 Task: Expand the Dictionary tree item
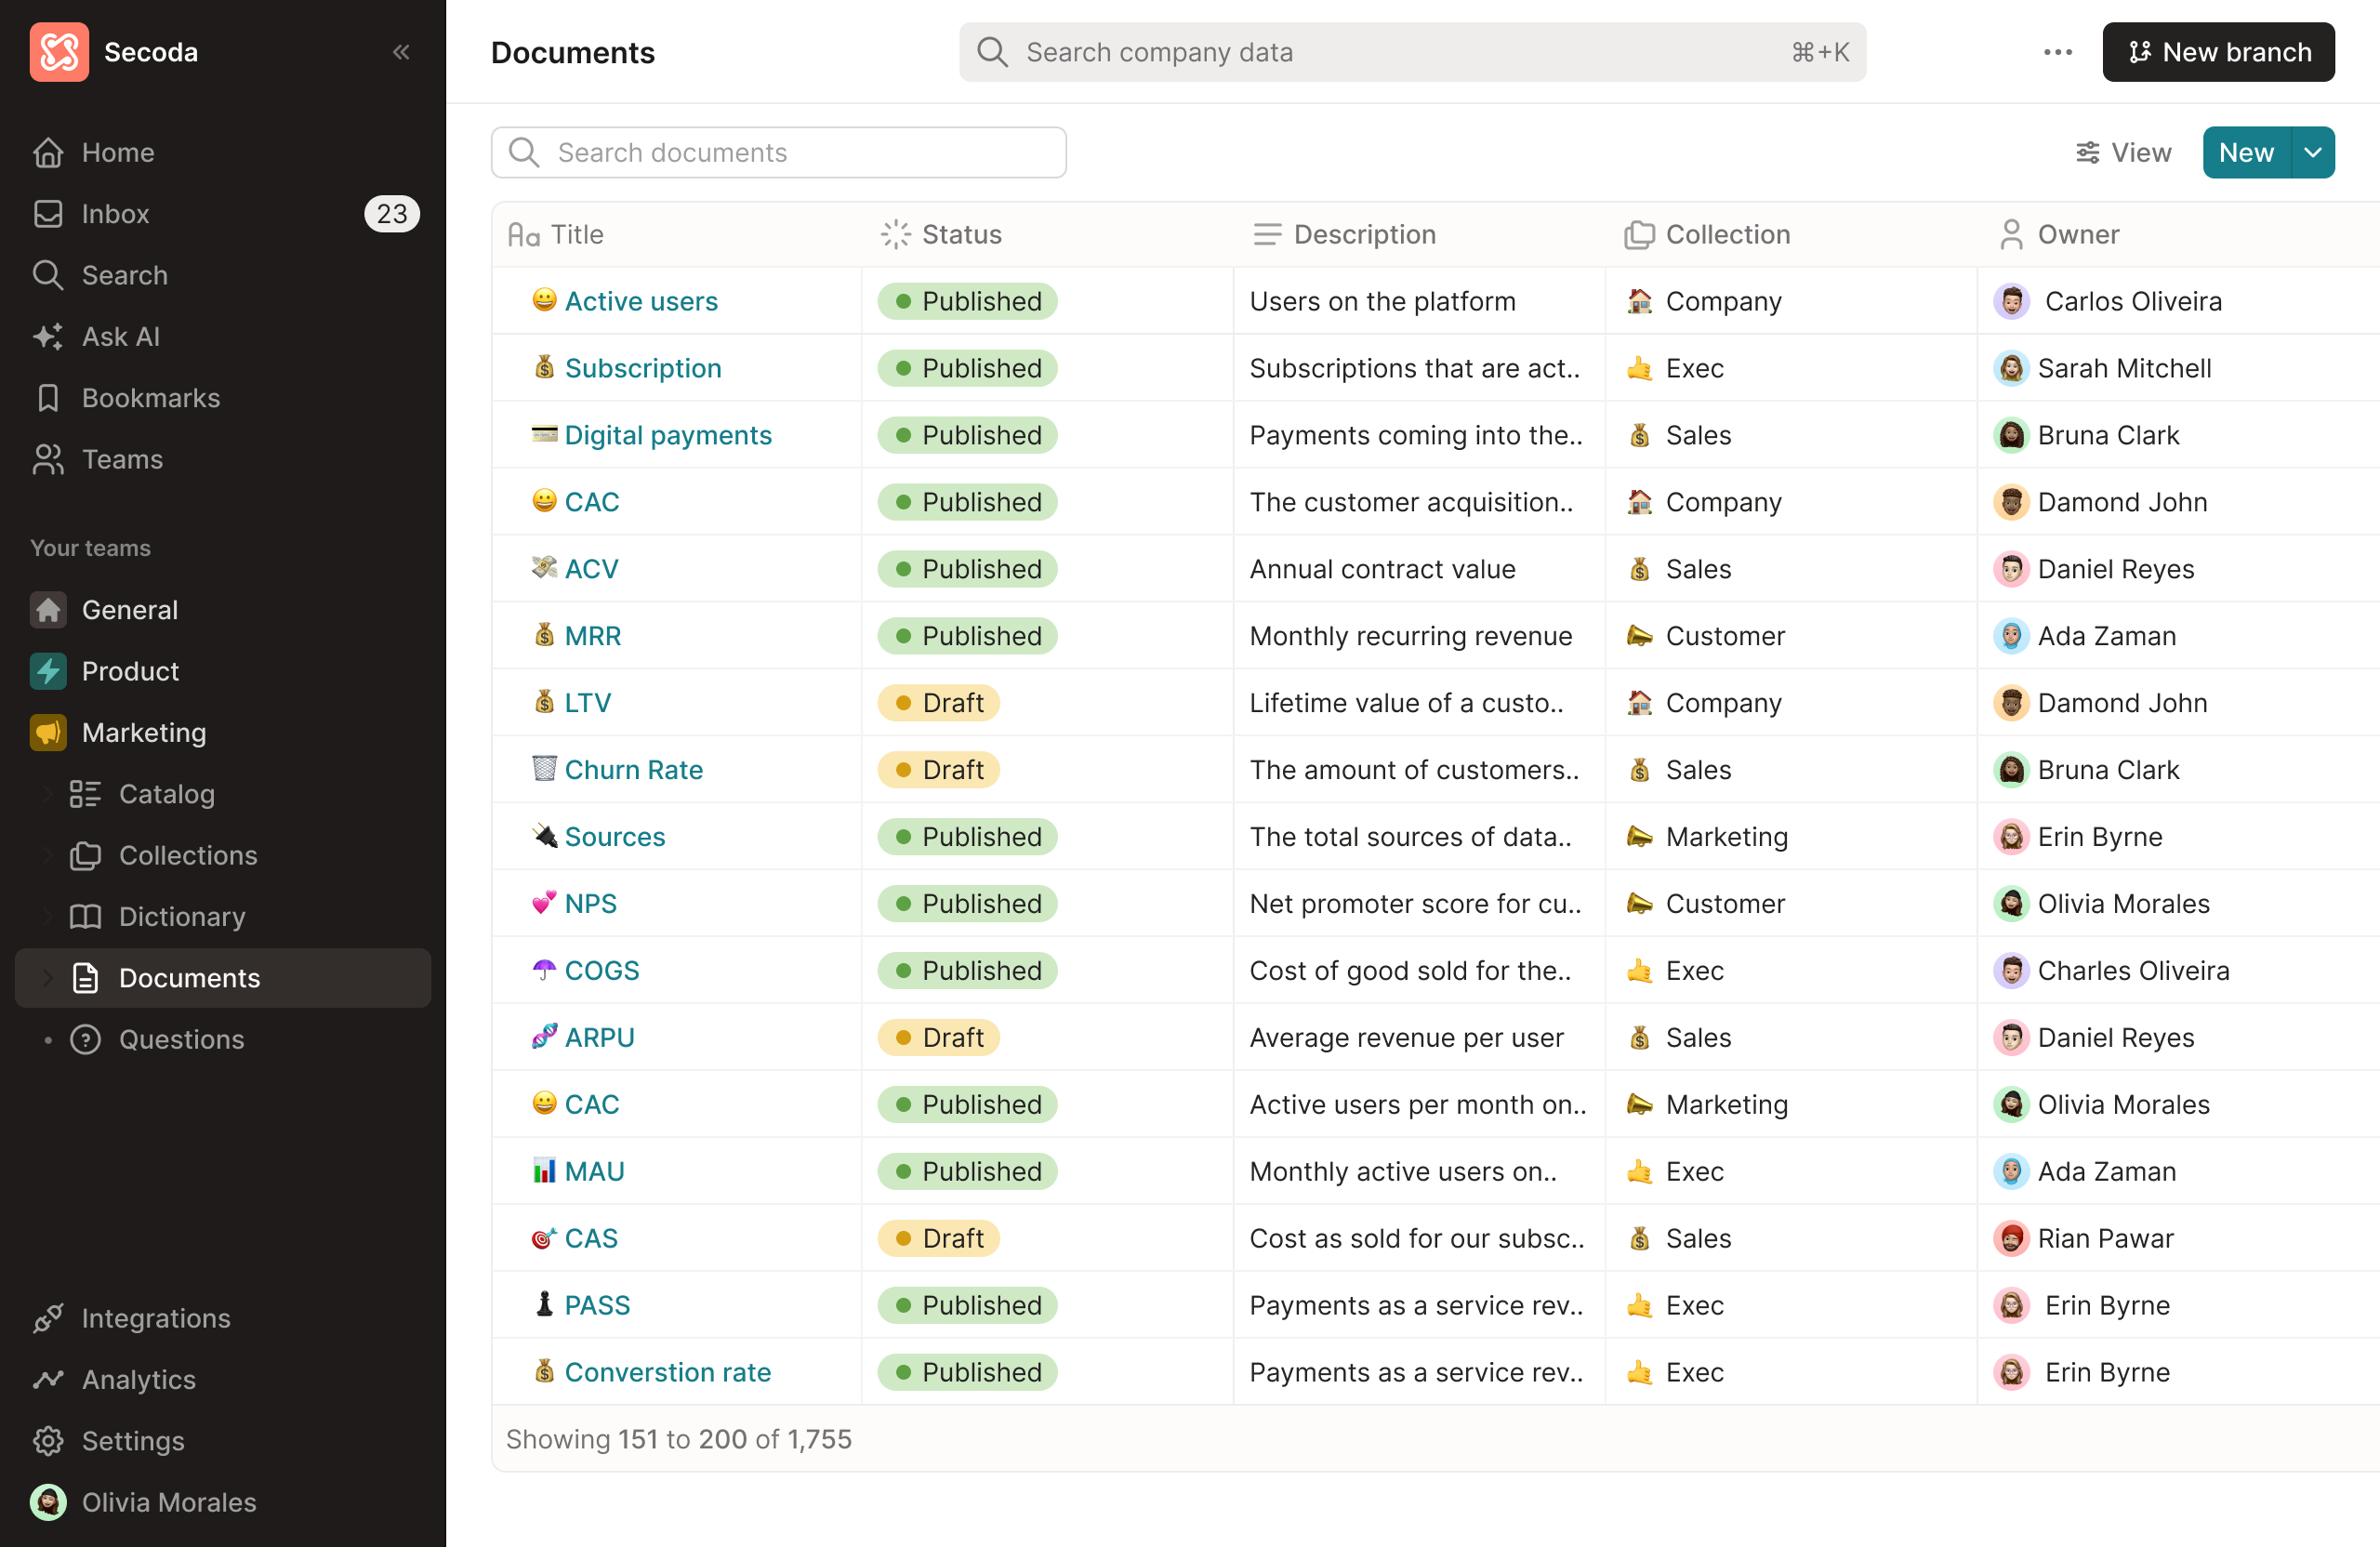click(x=47, y=916)
